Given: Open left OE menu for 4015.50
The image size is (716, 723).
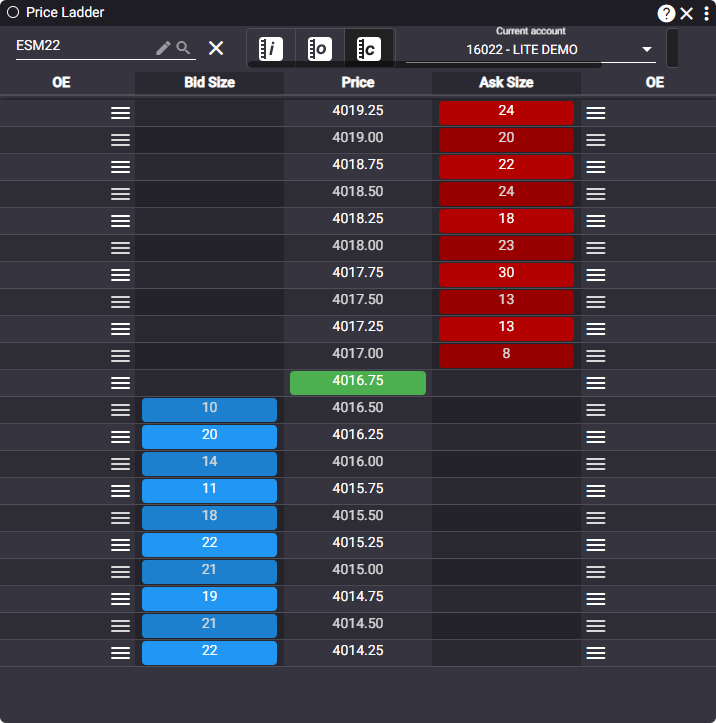Looking at the screenshot, I should click(120, 518).
